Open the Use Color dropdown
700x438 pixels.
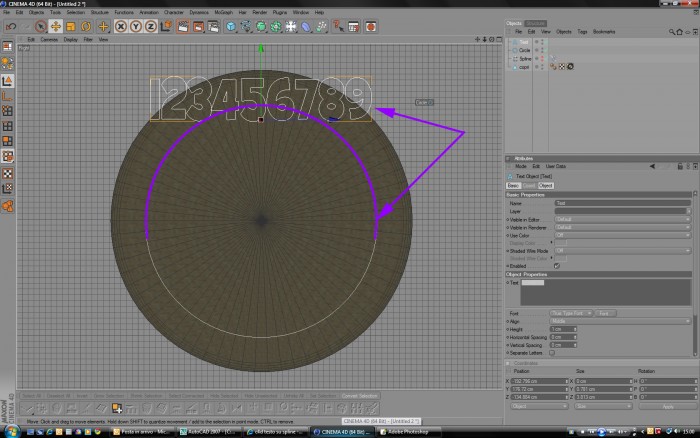622,235
